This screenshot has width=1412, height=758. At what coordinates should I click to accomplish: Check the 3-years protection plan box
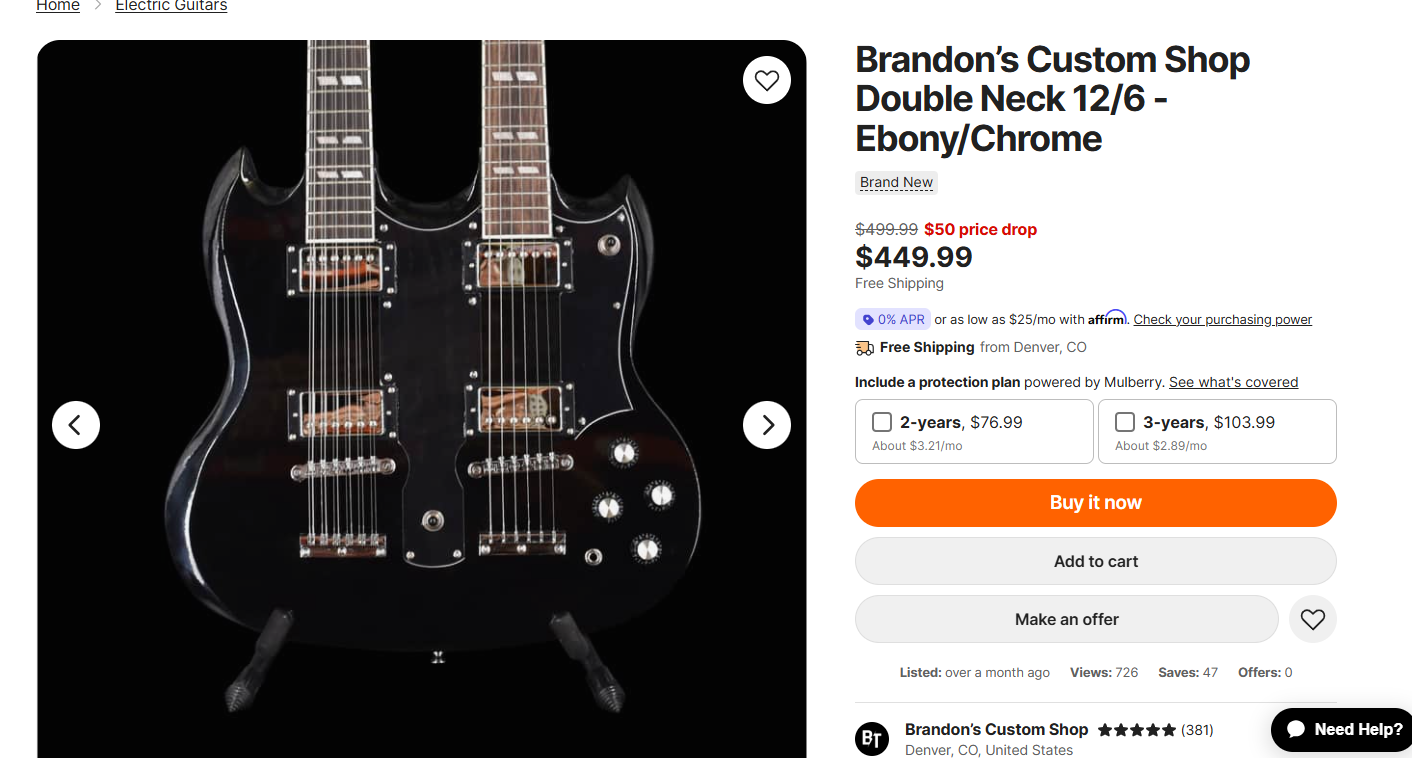click(1125, 422)
